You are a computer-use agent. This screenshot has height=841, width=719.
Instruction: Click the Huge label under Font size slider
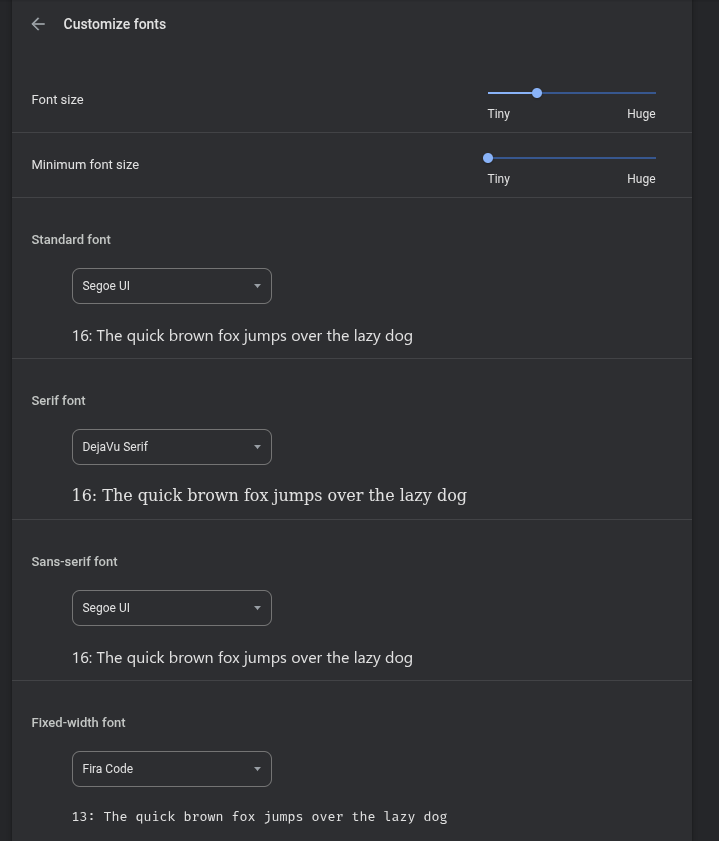[x=641, y=114]
